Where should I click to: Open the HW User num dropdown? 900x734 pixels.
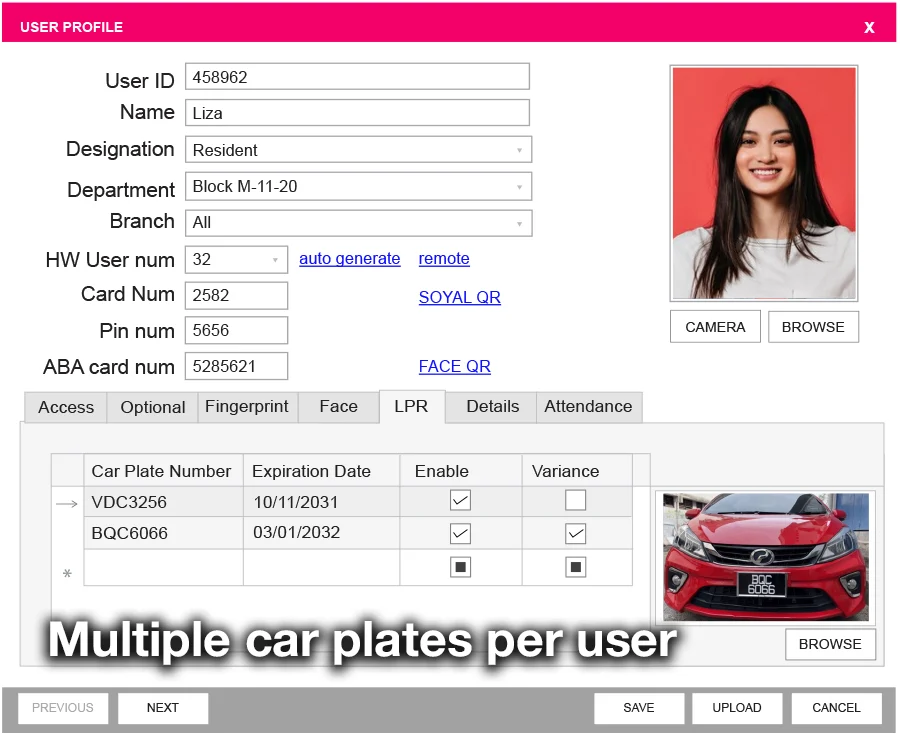(236, 259)
